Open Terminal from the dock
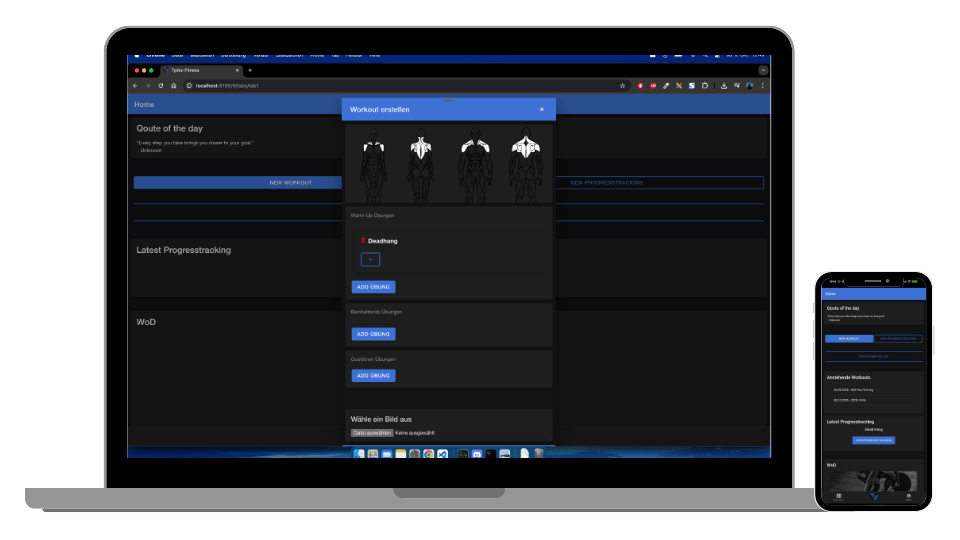960x540 pixels. 491,454
